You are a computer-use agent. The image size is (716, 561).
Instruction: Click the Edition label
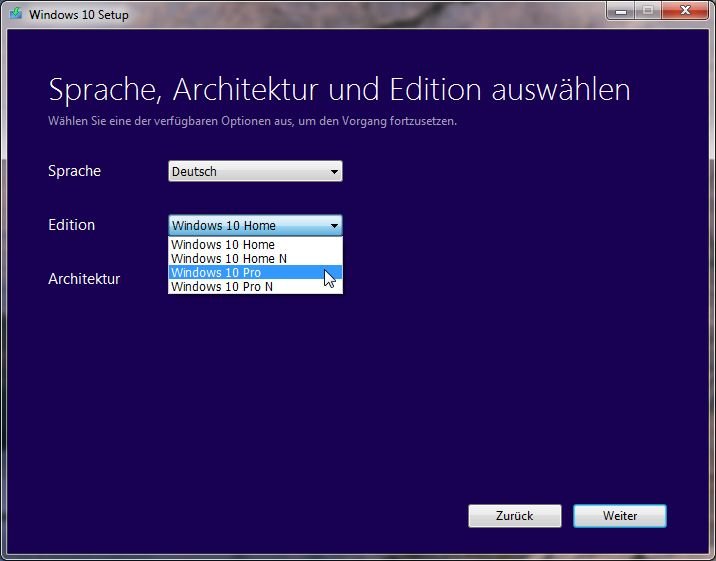coord(72,225)
